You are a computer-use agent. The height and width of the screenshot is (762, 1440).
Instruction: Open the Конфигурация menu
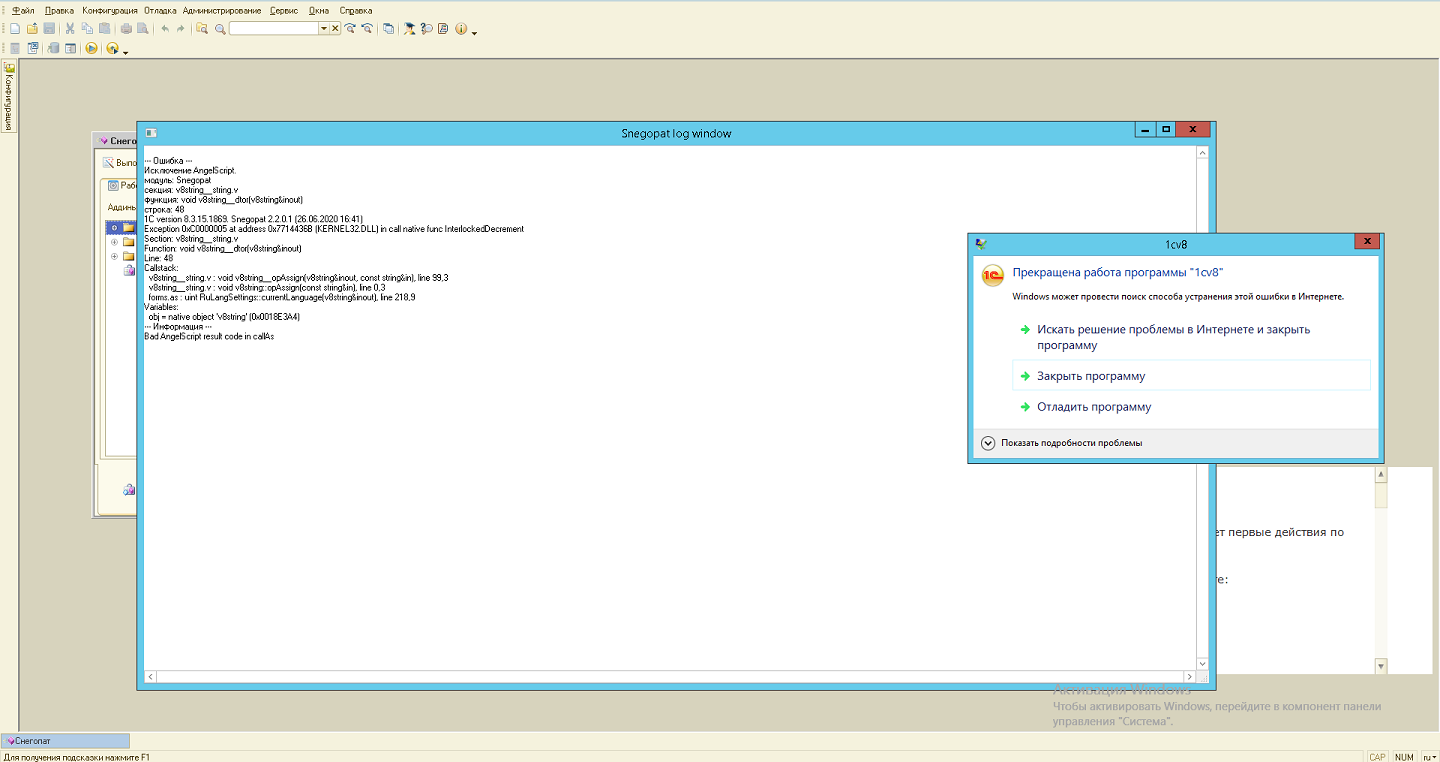110,11
